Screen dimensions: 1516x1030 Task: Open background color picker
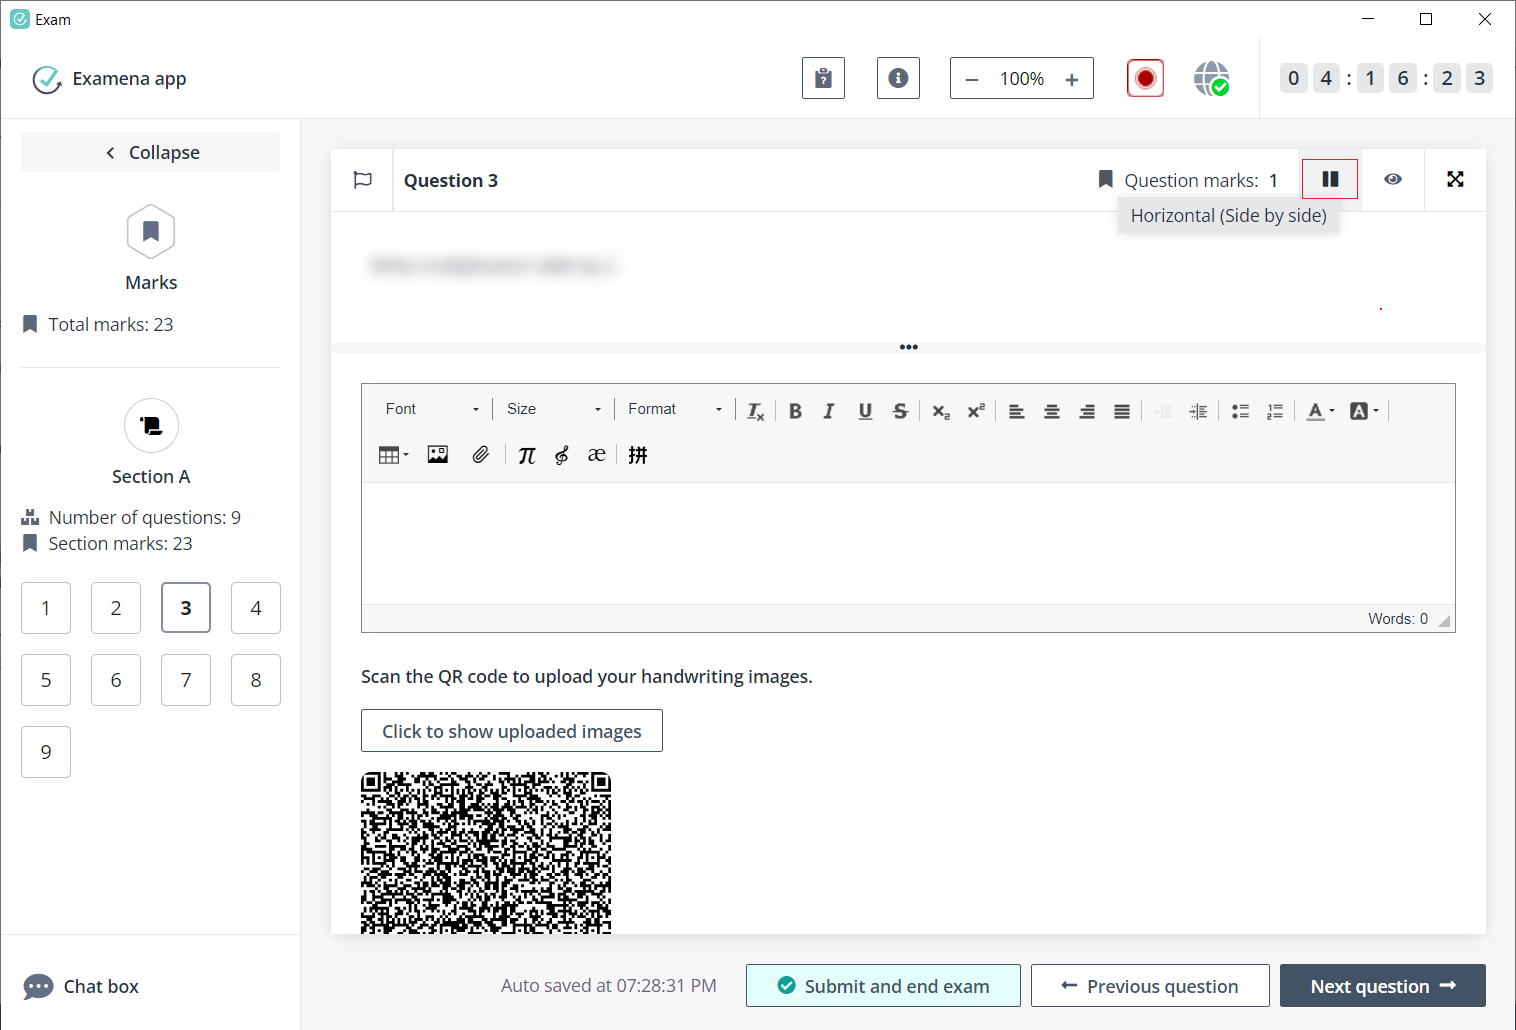1364,411
